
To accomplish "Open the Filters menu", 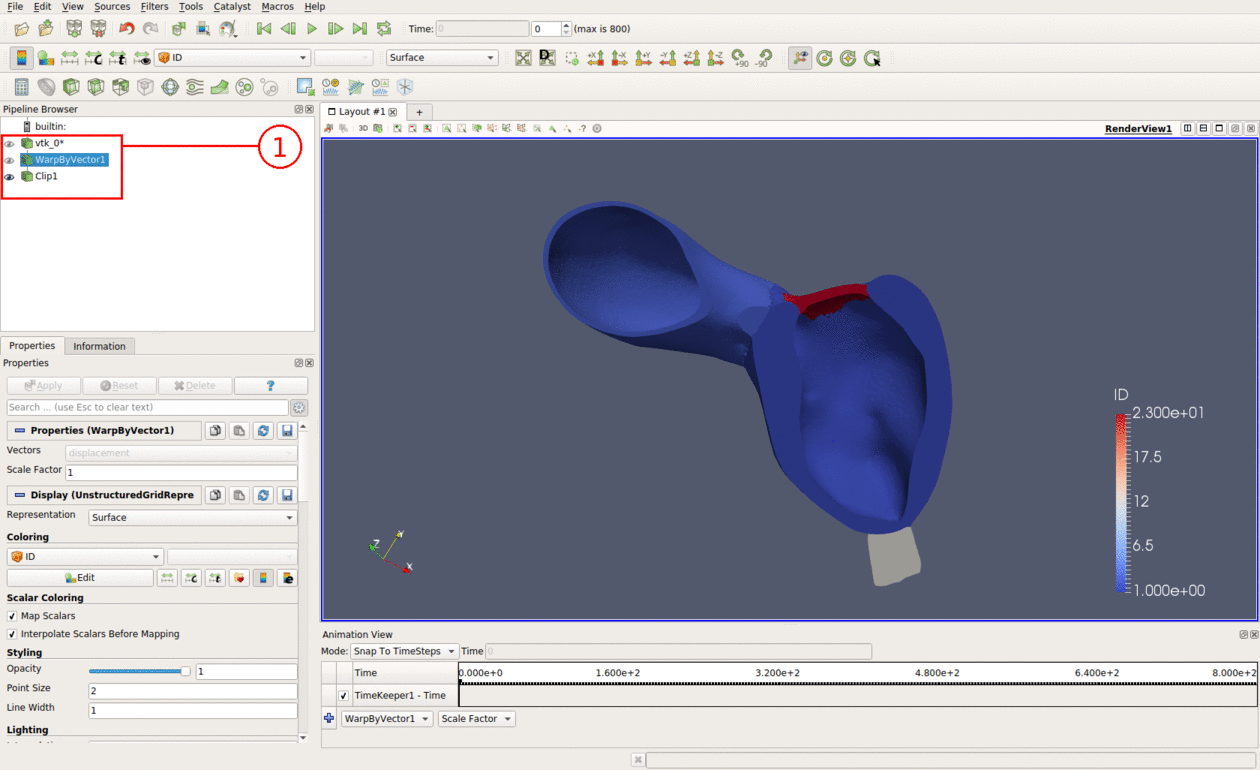I will coord(154,7).
